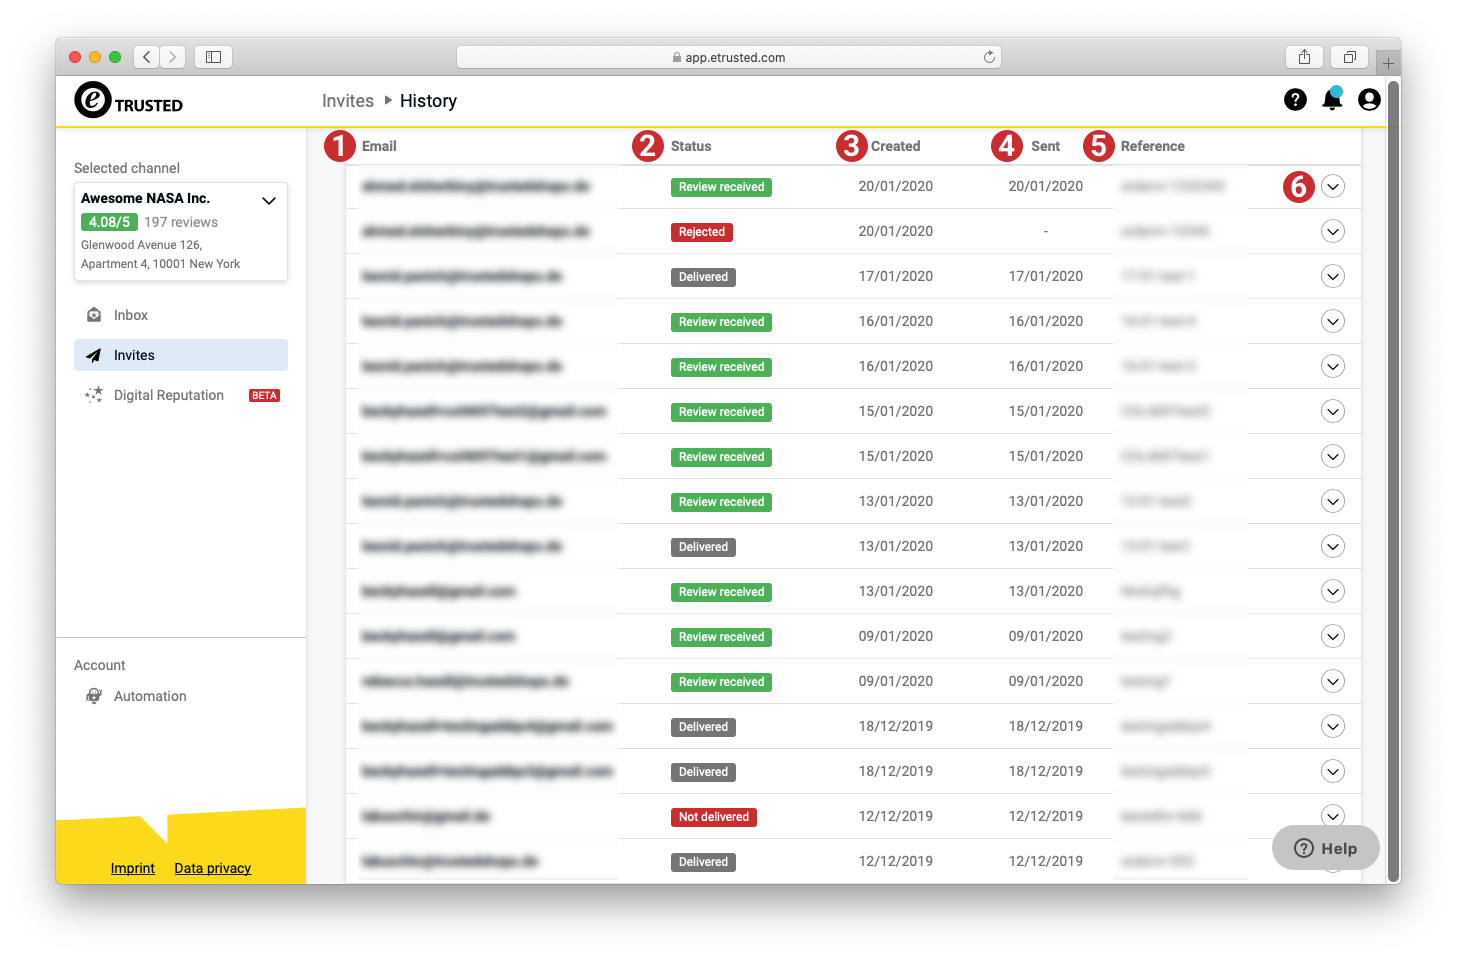Click the BETA badge beside Digital Reputation
Screen dimensions: 1457x958
click(264, 396)
